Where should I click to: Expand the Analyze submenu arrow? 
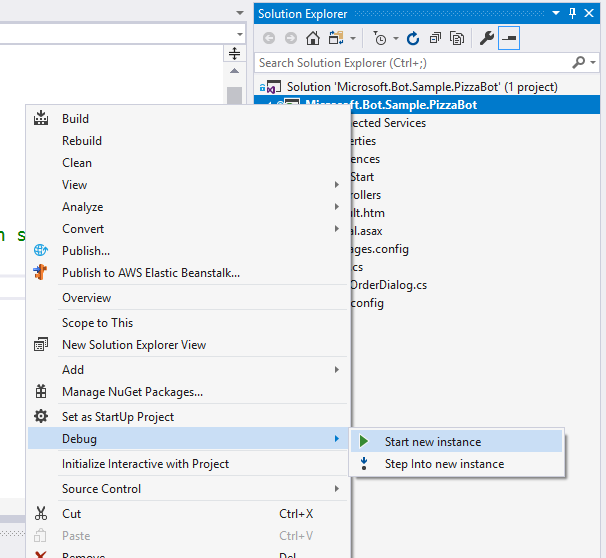pos(337,207)
